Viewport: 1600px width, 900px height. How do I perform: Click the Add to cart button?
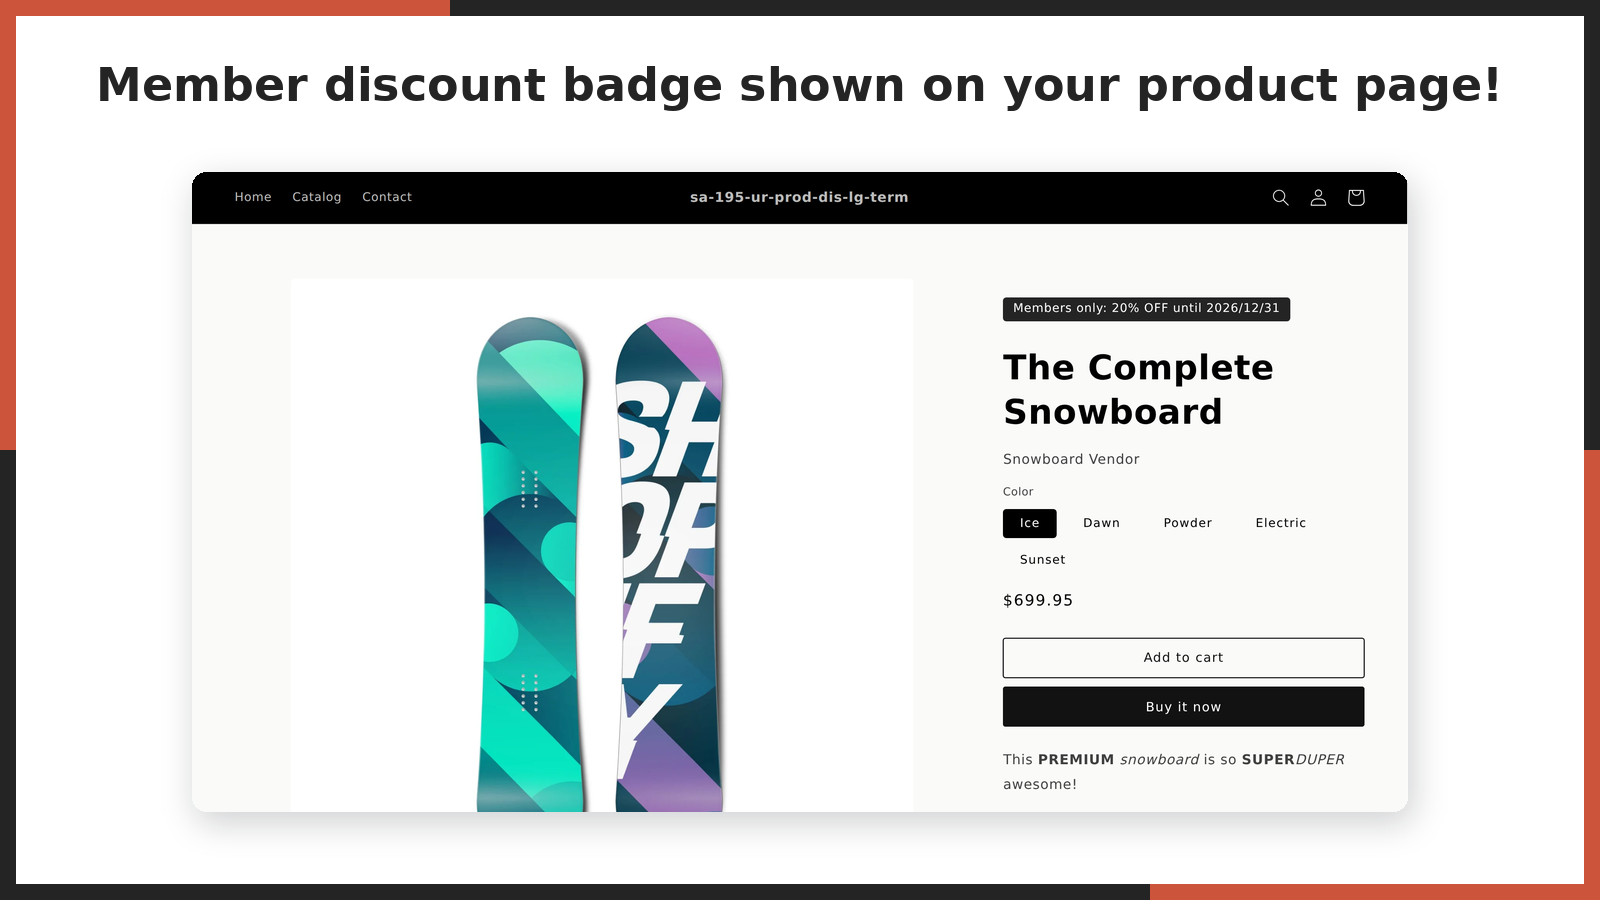1184,658
